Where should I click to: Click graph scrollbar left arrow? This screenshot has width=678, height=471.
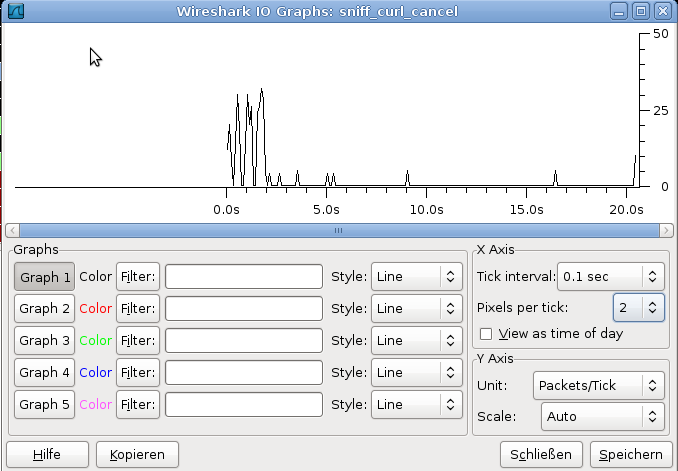[x=12, y=231]
